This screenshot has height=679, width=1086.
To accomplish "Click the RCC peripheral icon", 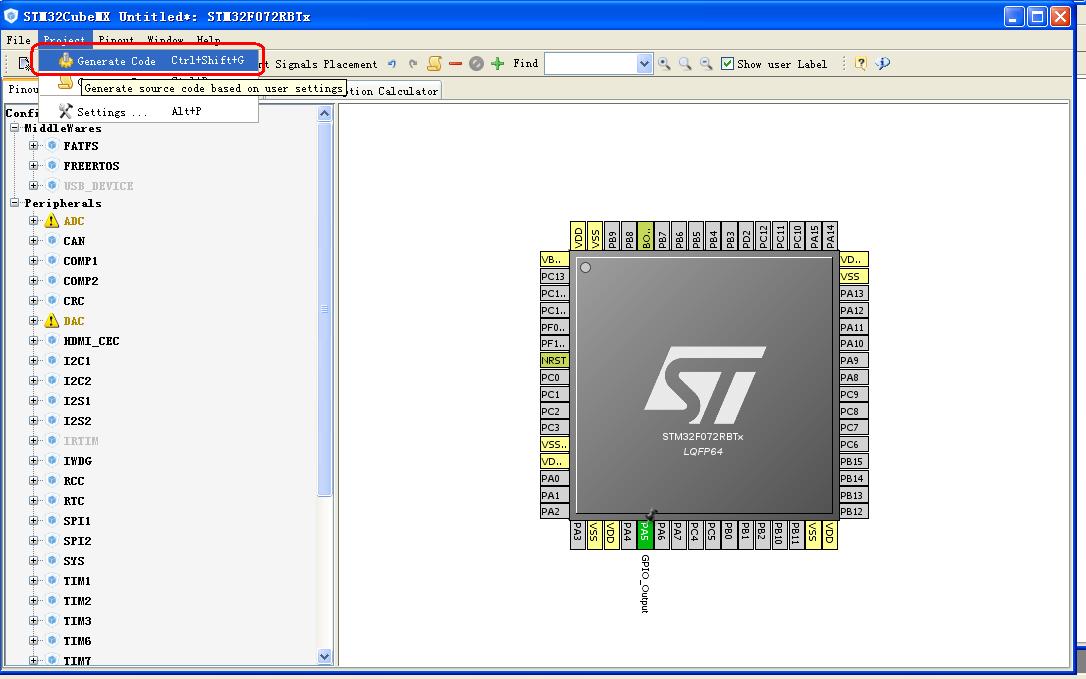I will (52, 481).
